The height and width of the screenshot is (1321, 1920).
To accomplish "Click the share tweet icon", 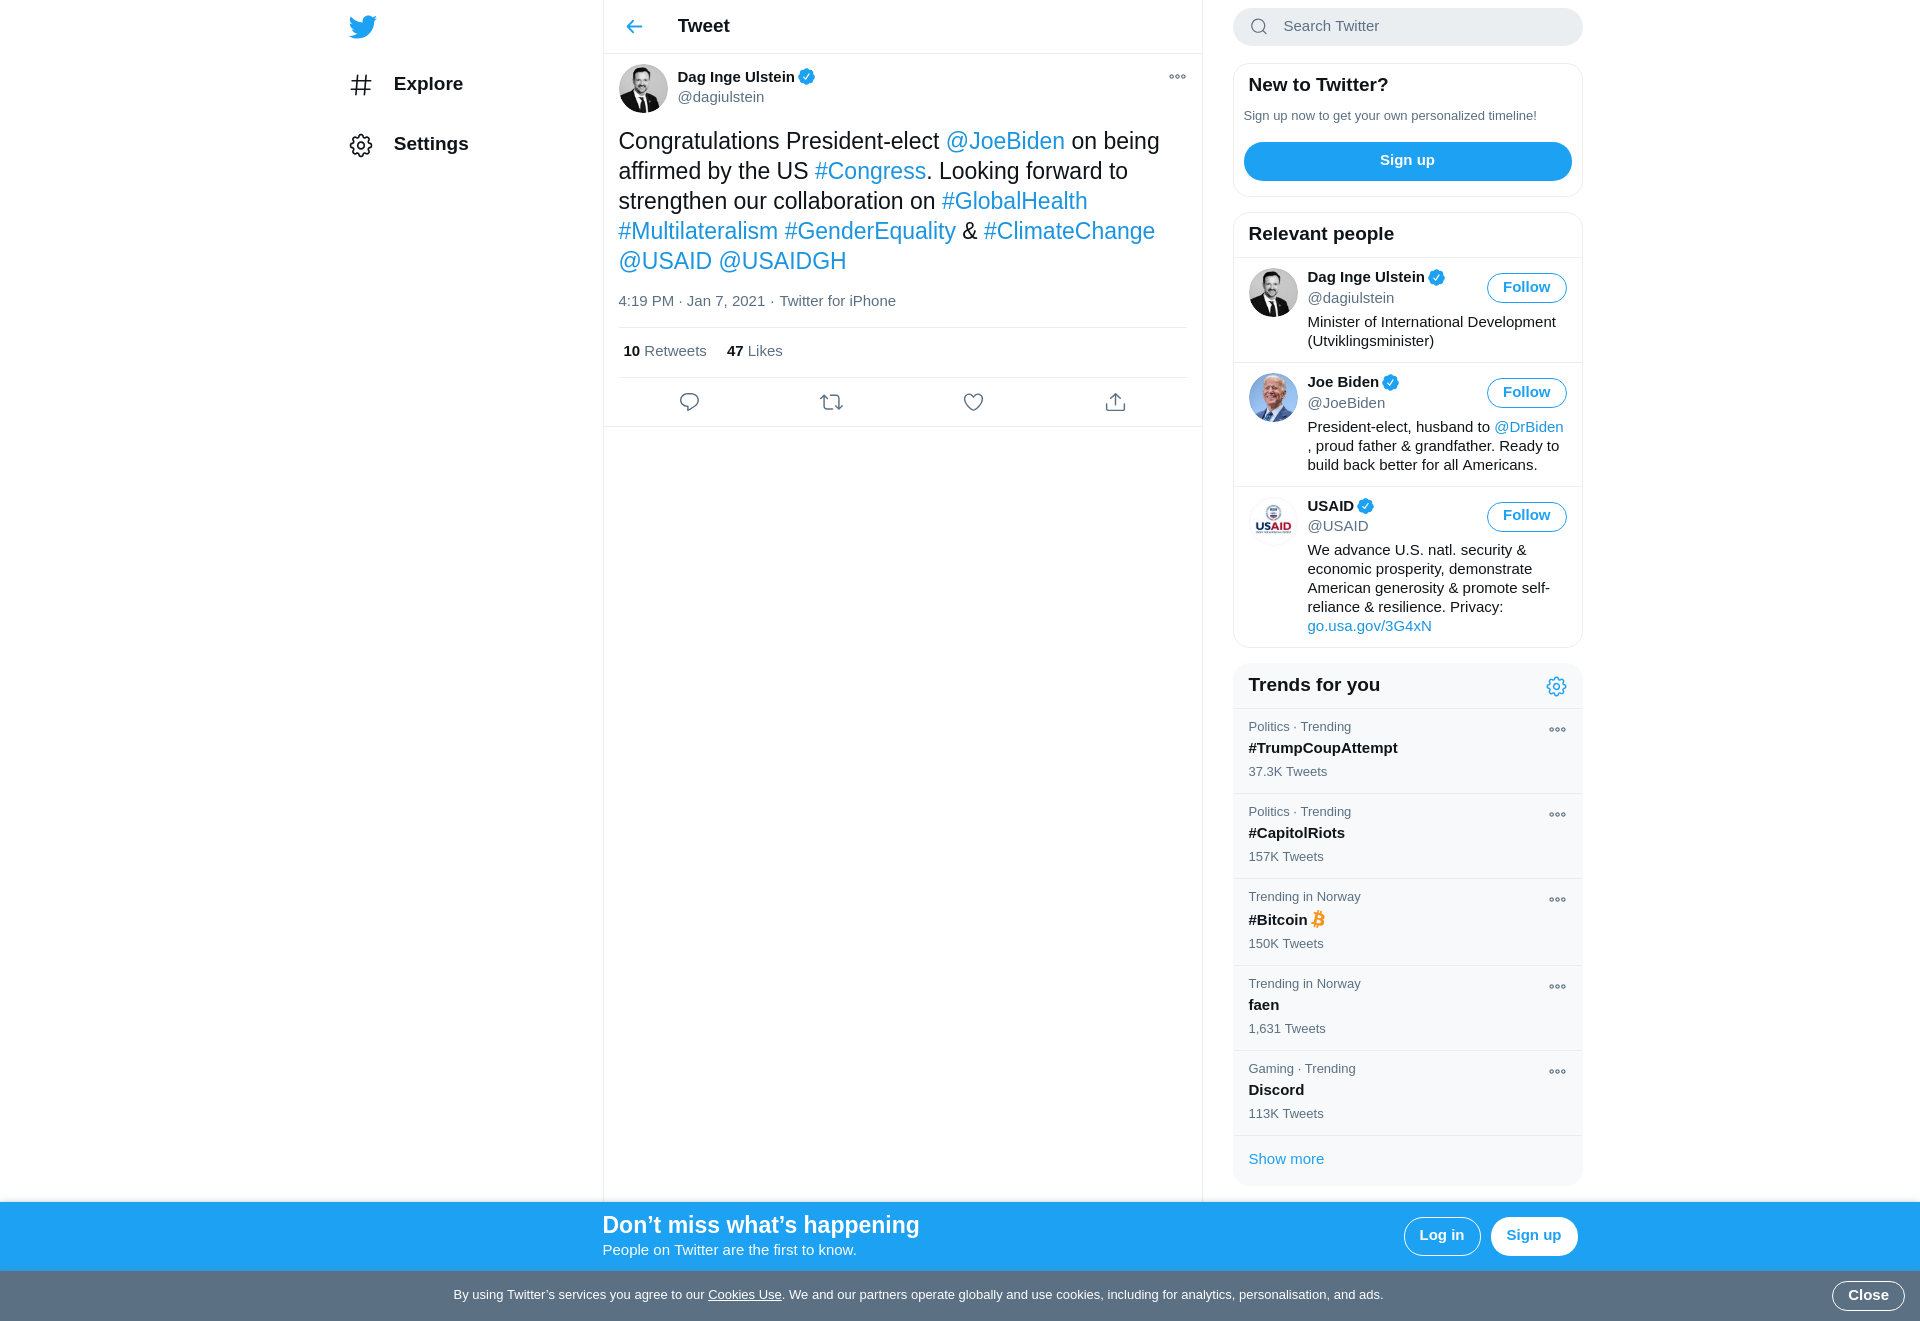I will point(1115,402).
